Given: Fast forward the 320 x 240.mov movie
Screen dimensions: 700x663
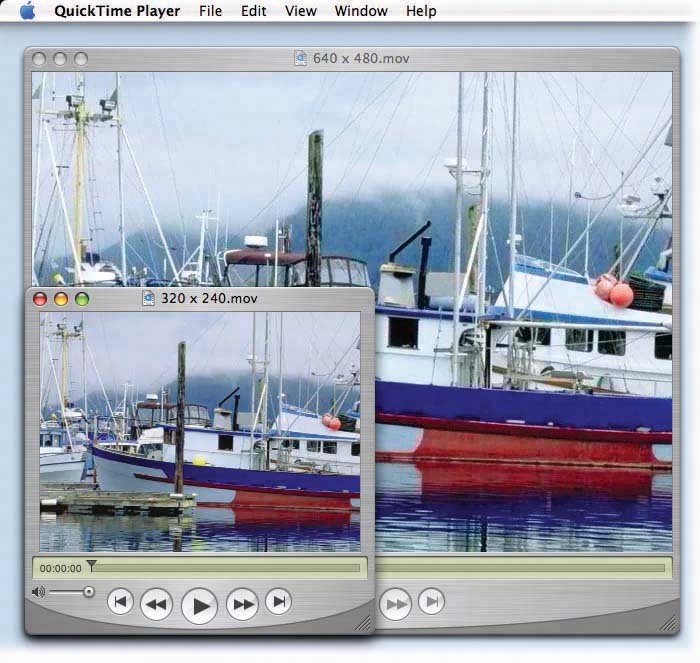Looking at the screenshot, I should pos(242,604).
